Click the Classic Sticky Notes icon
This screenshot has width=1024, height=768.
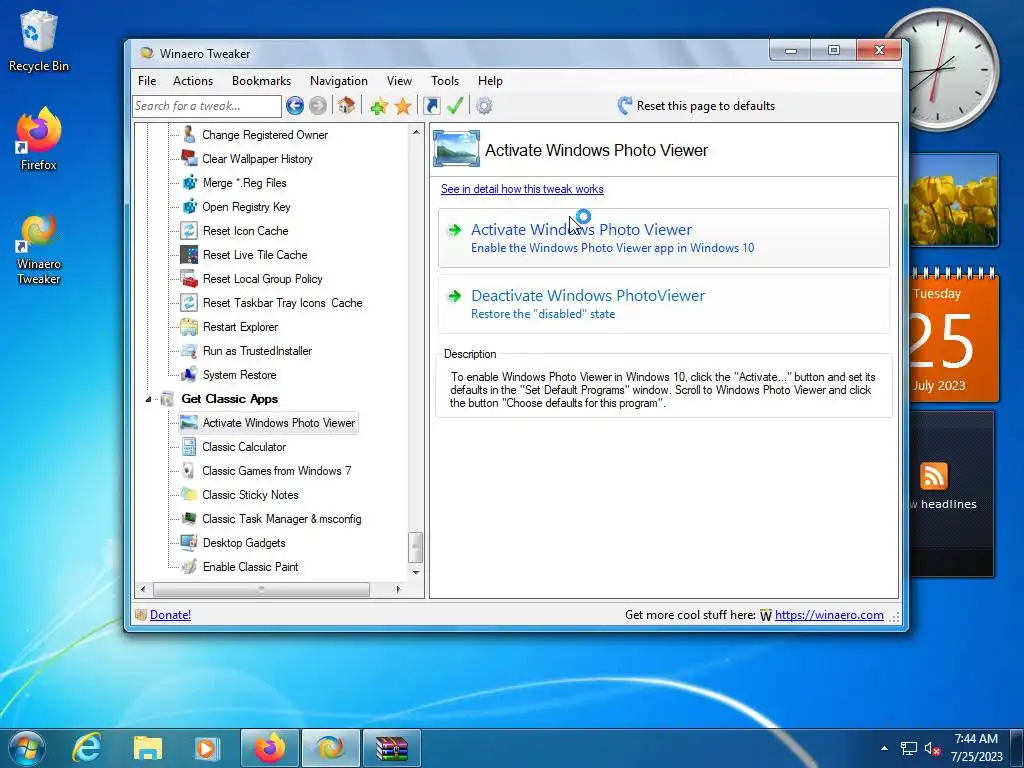(189, 494)
